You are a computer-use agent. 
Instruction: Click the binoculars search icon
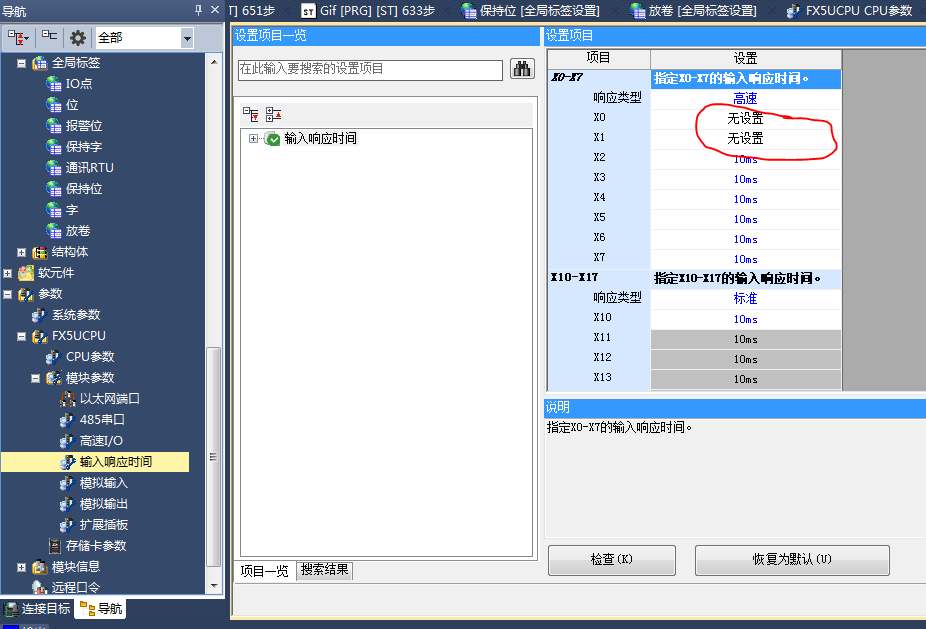click(522, 69)
